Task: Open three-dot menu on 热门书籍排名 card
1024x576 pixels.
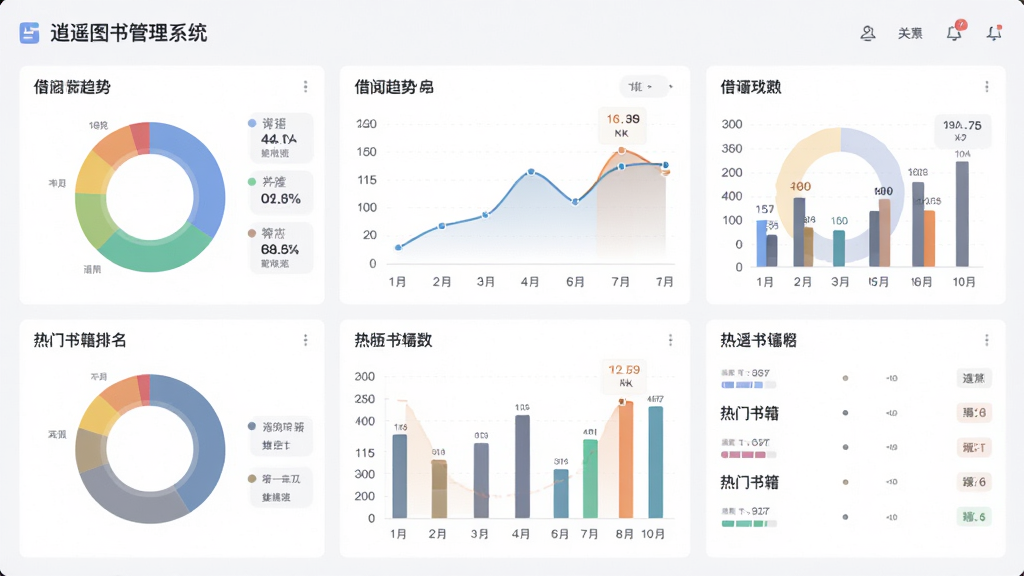Action: (305, 340)
